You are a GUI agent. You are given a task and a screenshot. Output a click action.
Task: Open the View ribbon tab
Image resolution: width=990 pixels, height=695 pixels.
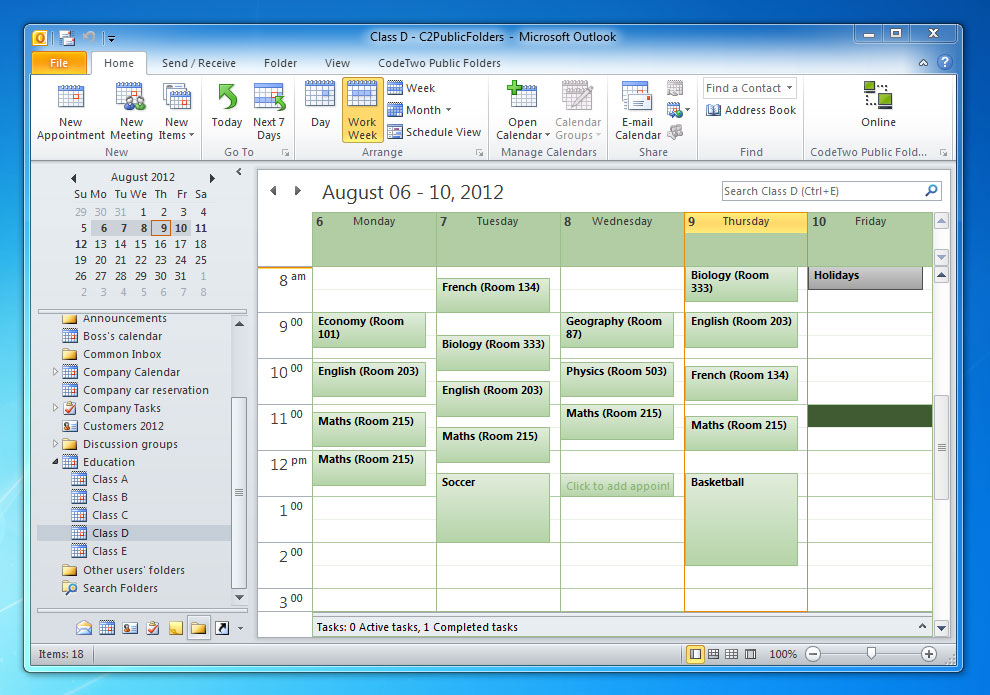[337, 63]
